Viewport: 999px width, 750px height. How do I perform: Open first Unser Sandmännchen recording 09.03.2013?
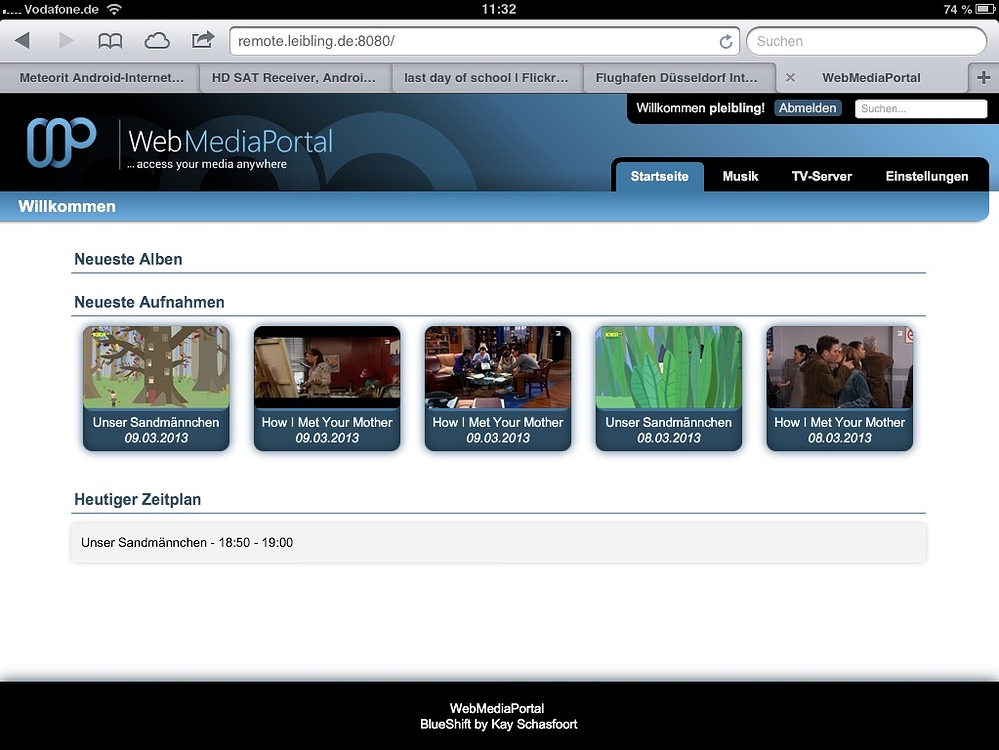156,388
